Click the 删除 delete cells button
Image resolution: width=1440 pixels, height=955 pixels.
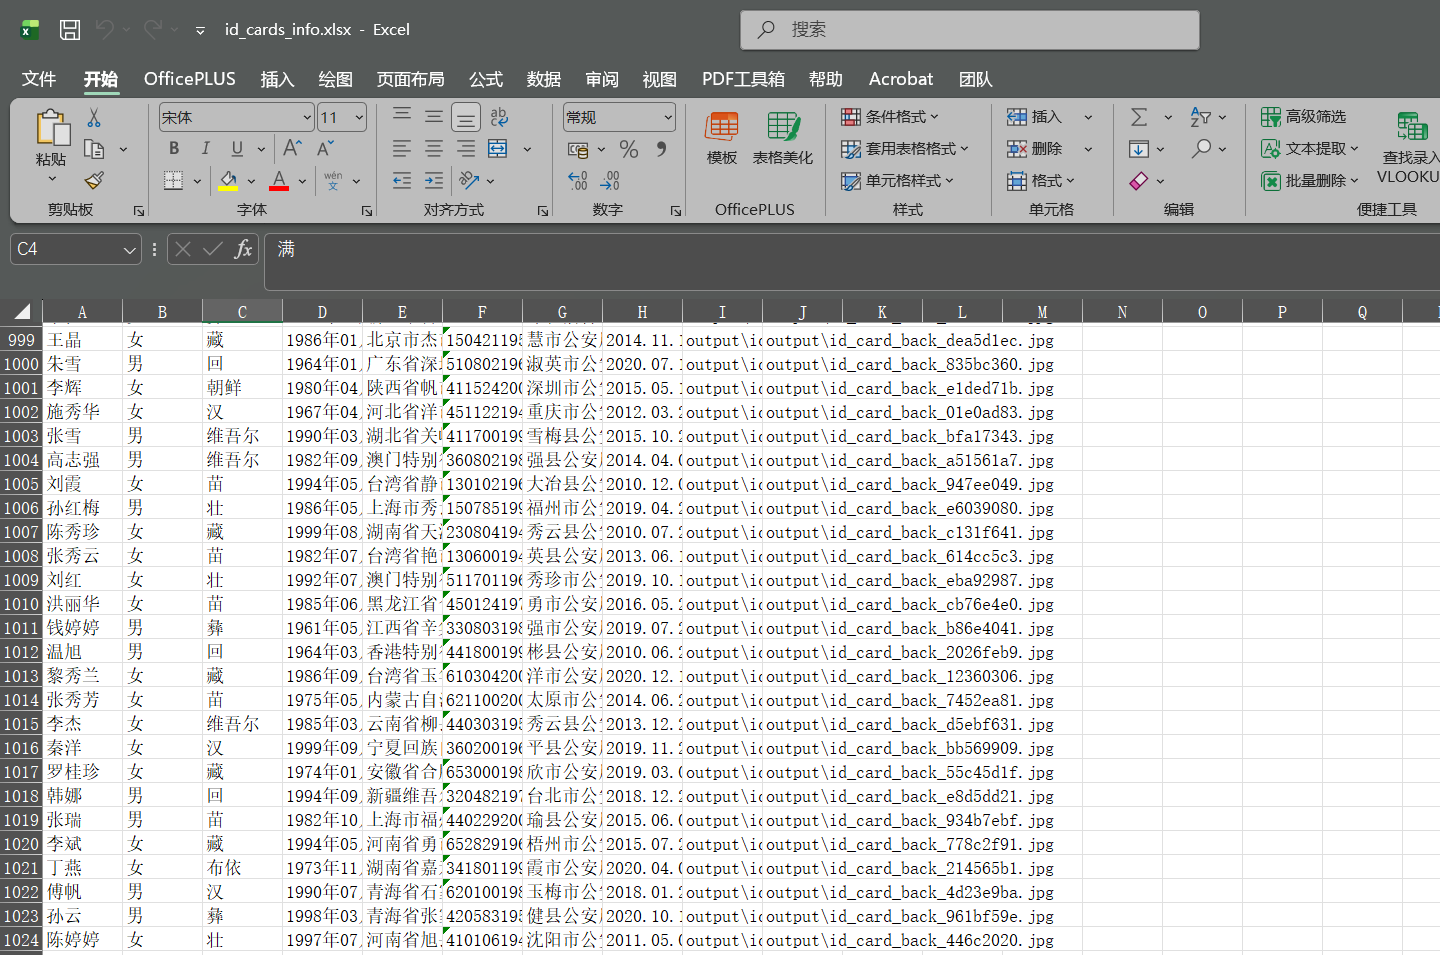tap(1036, 149)
